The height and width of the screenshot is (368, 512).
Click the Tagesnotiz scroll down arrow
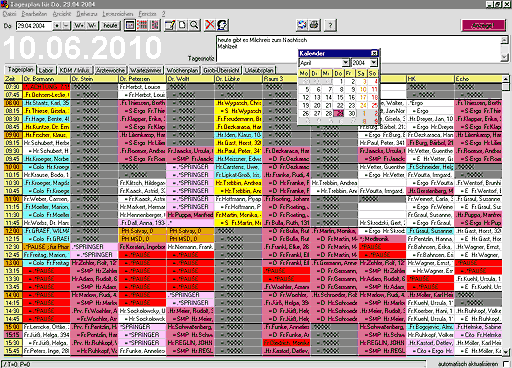pyautogui.click(x=505, y=58)
